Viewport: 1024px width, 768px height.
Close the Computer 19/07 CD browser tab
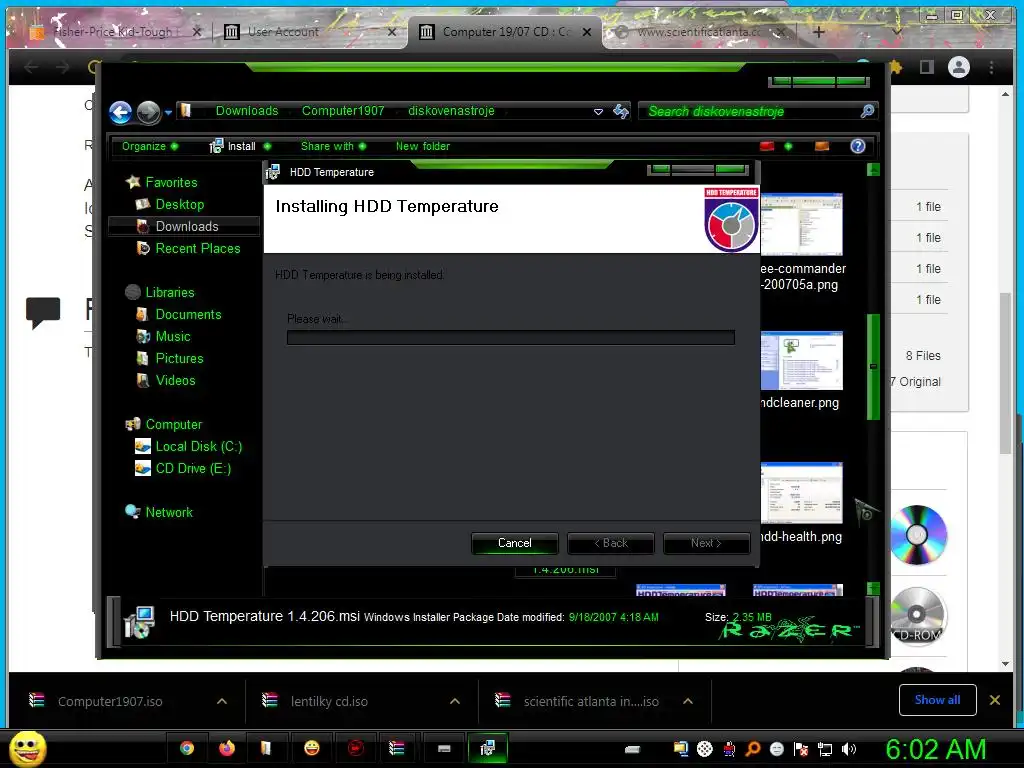(587, 31)
